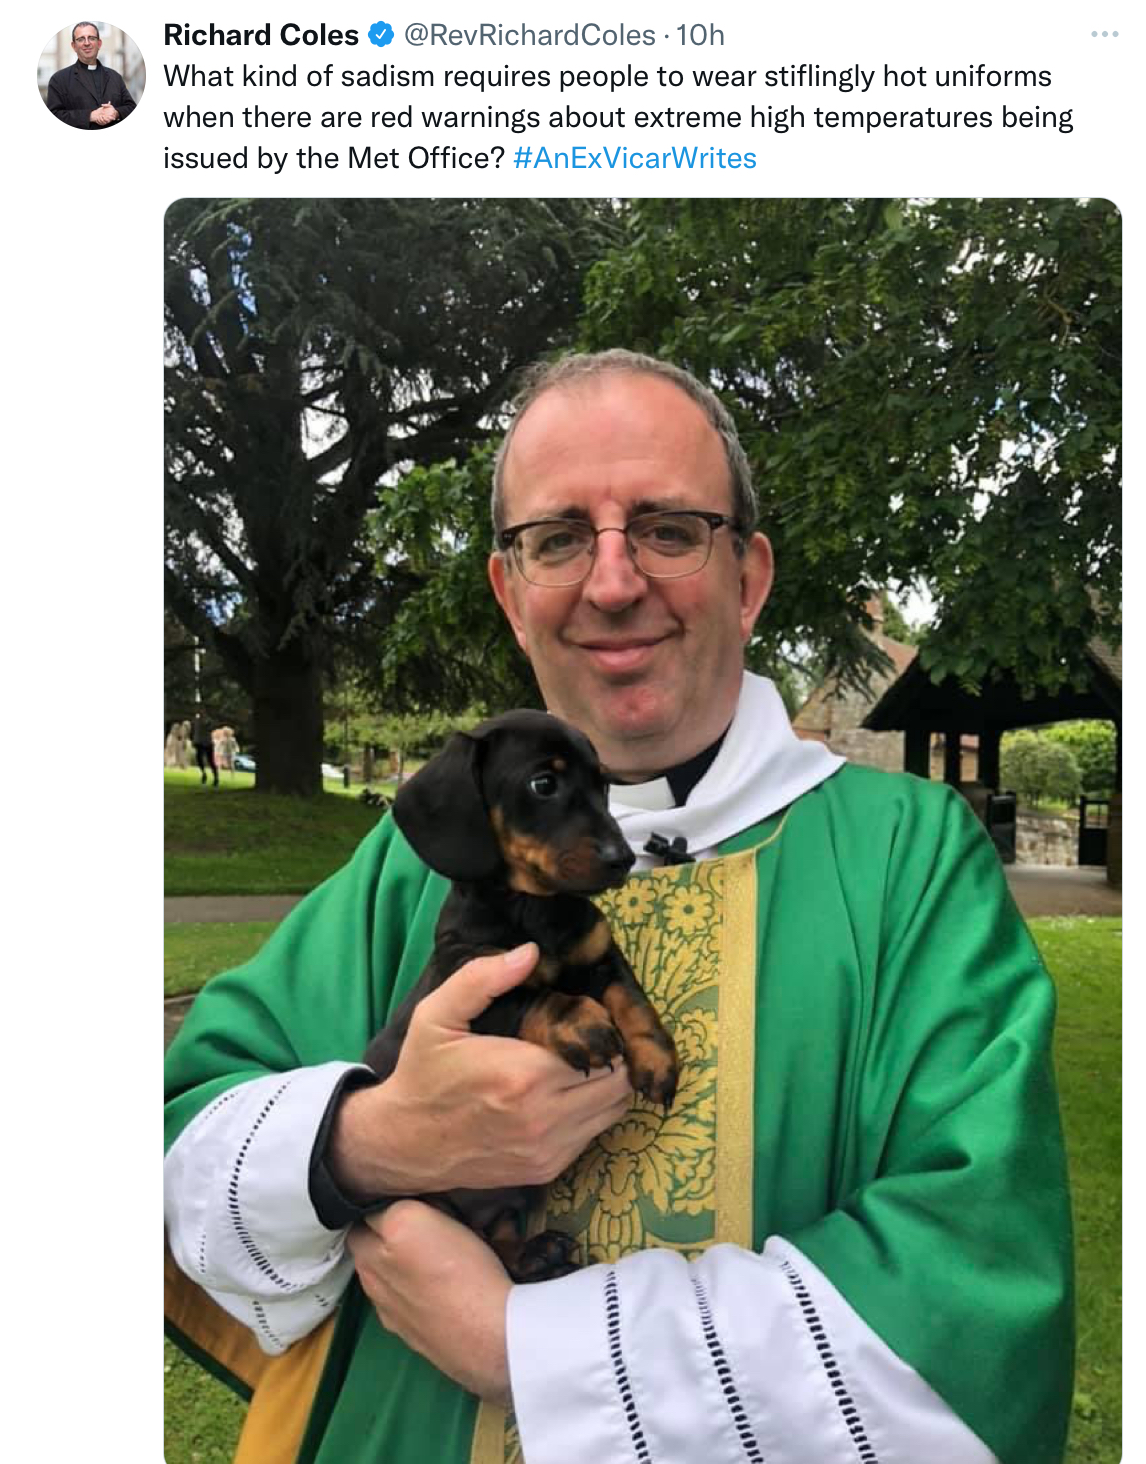Click the text line mentioning red warnings
The image size is (1146, 1464).
tap(618, 117)
